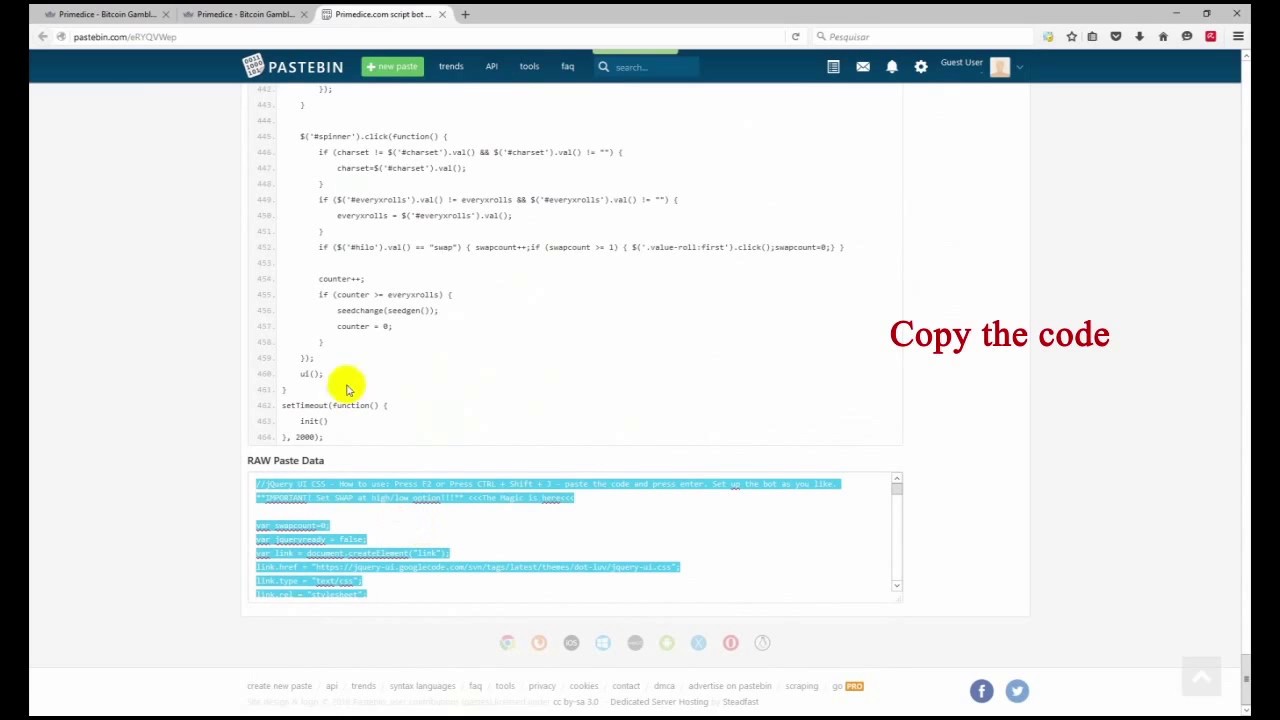Click the browser back arrow button
Image resolution: width=1280 pixels, height=720 pixels.
tap(43, 37)
